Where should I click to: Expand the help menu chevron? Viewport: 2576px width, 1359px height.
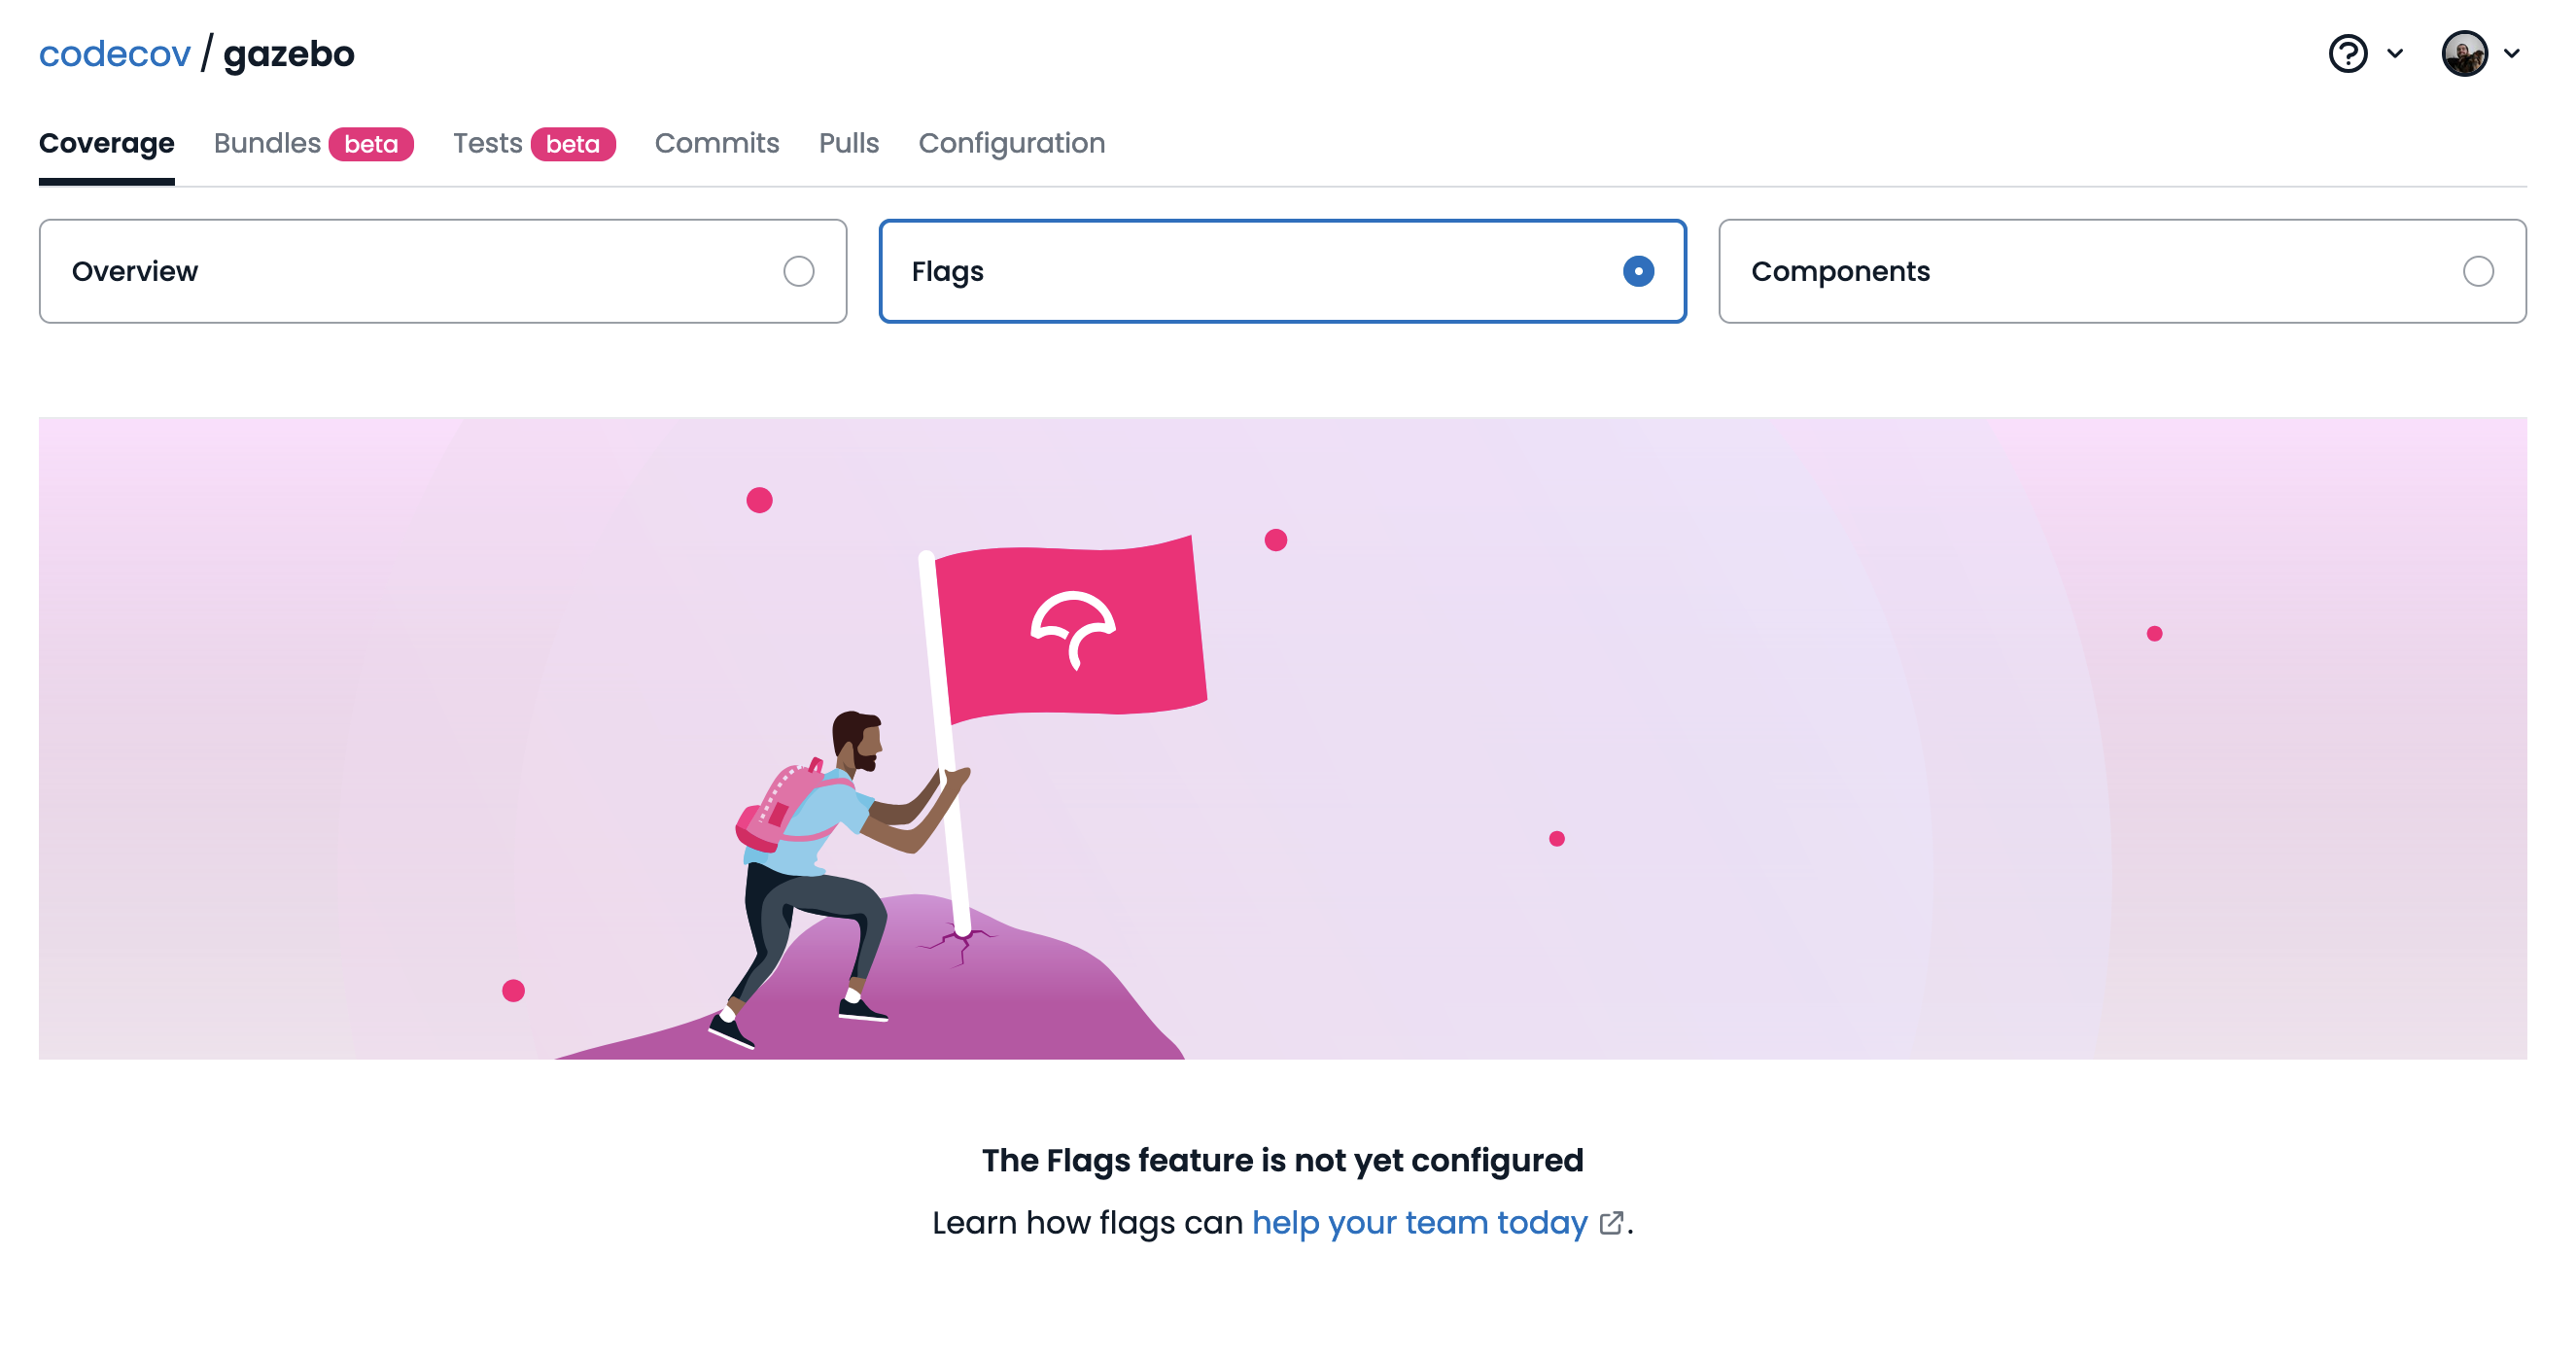click(2394, 53)
